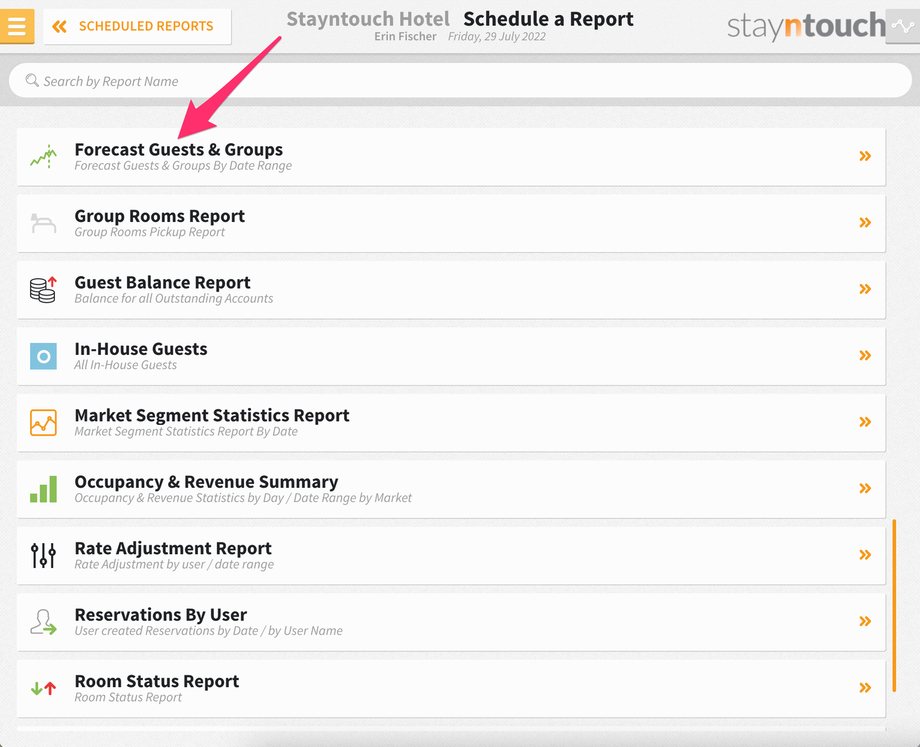The image size is (920, 747).
Task: Focus the Search by Report Name field
Action: click(x=460, y=81)
